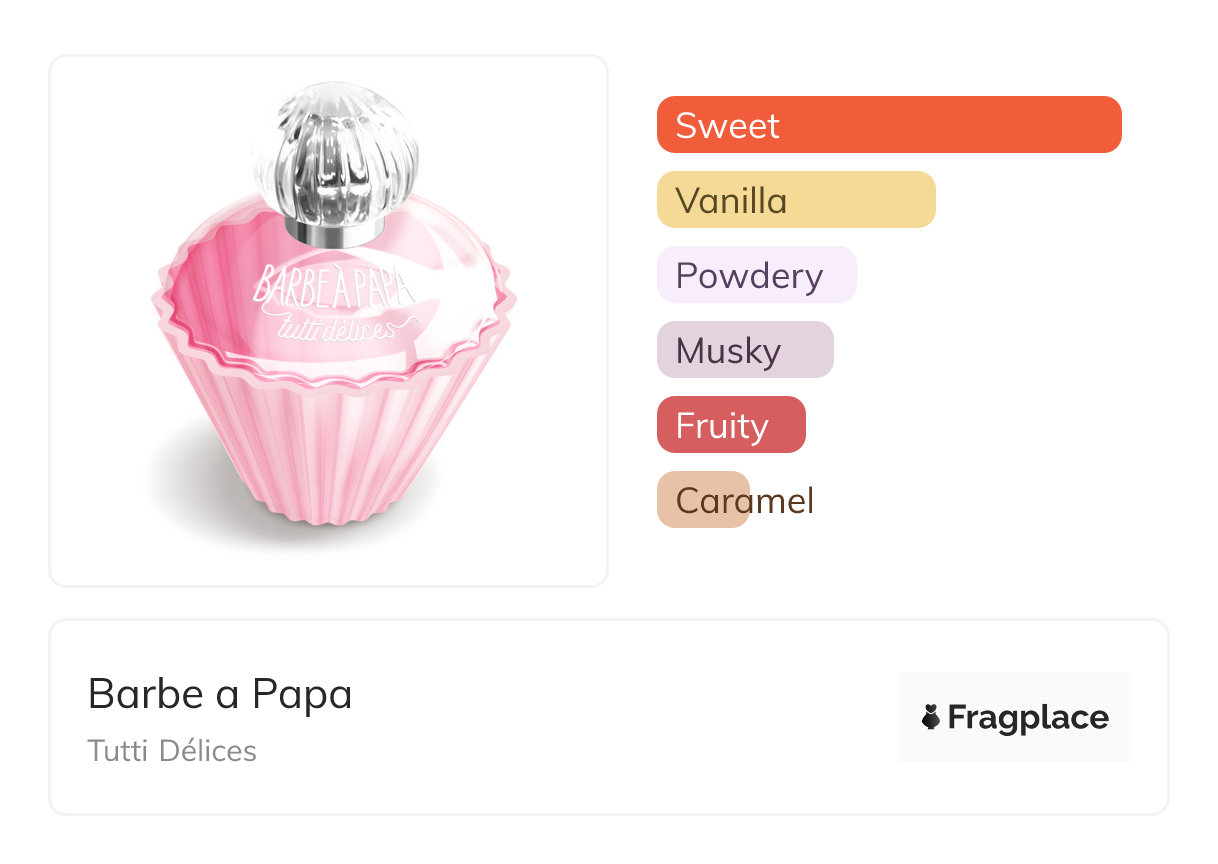Click the word Vanilla in yellow bar

[x=731, y=200]
